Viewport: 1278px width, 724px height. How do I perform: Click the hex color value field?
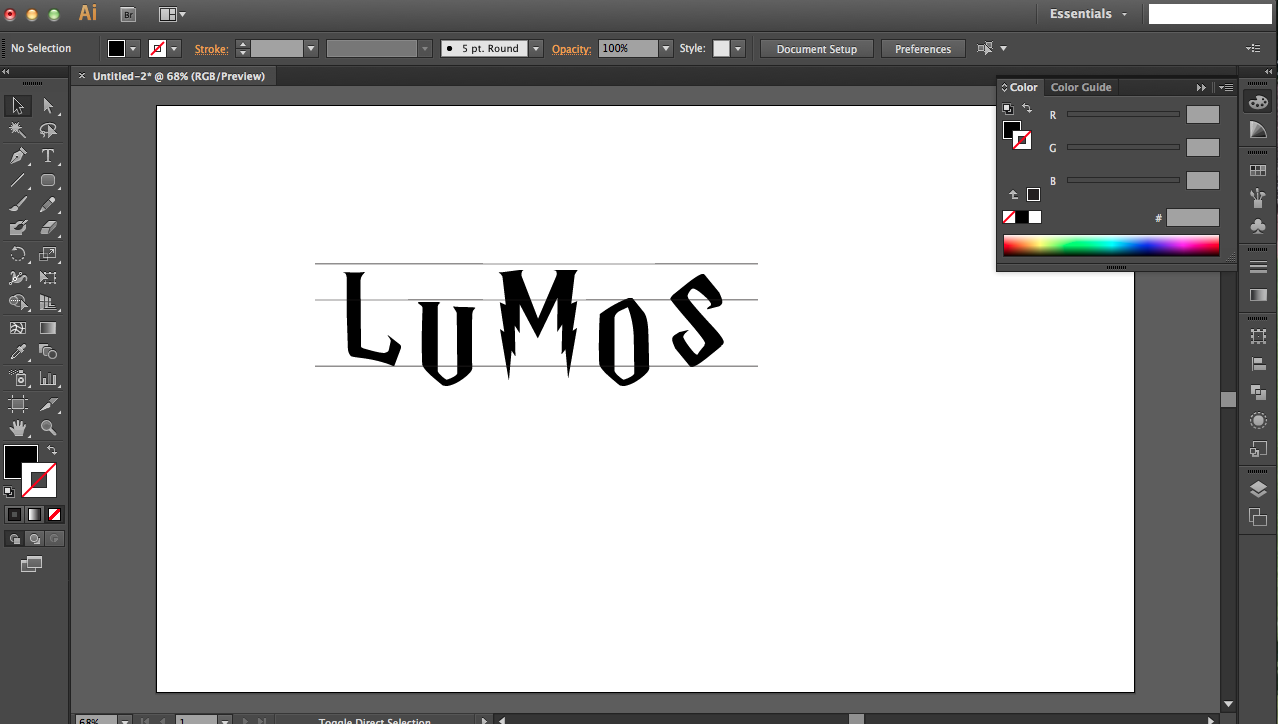pos(1193,217)
